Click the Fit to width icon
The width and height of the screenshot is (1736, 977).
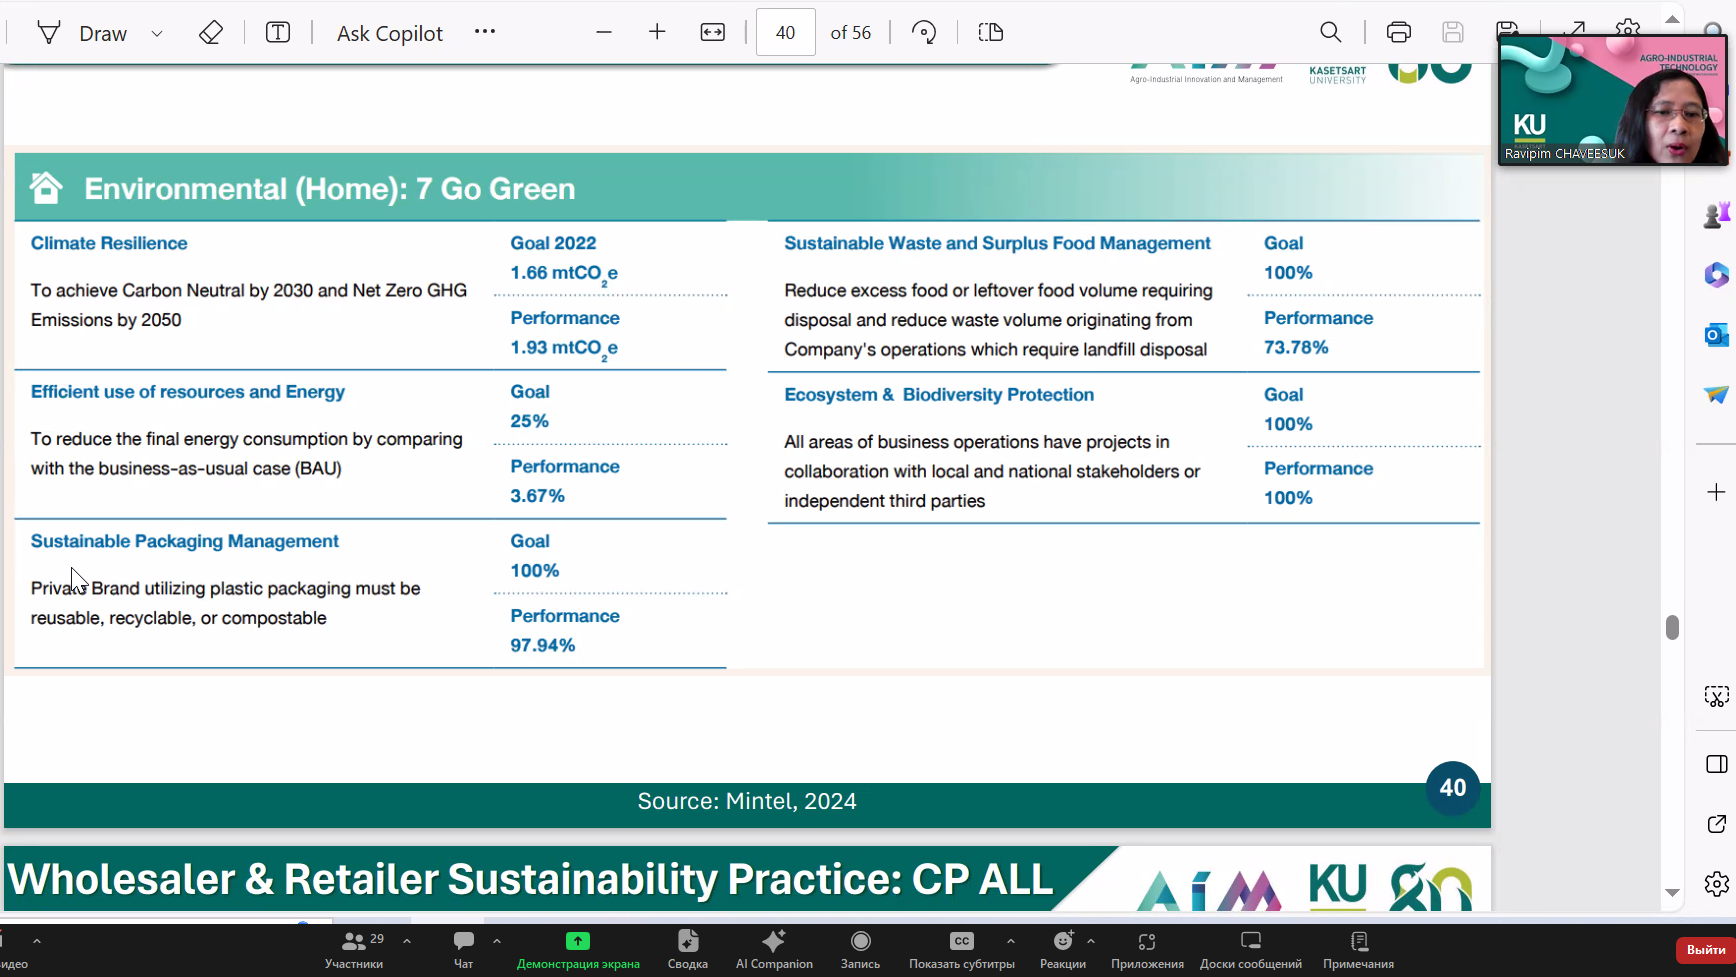(712, 33)
